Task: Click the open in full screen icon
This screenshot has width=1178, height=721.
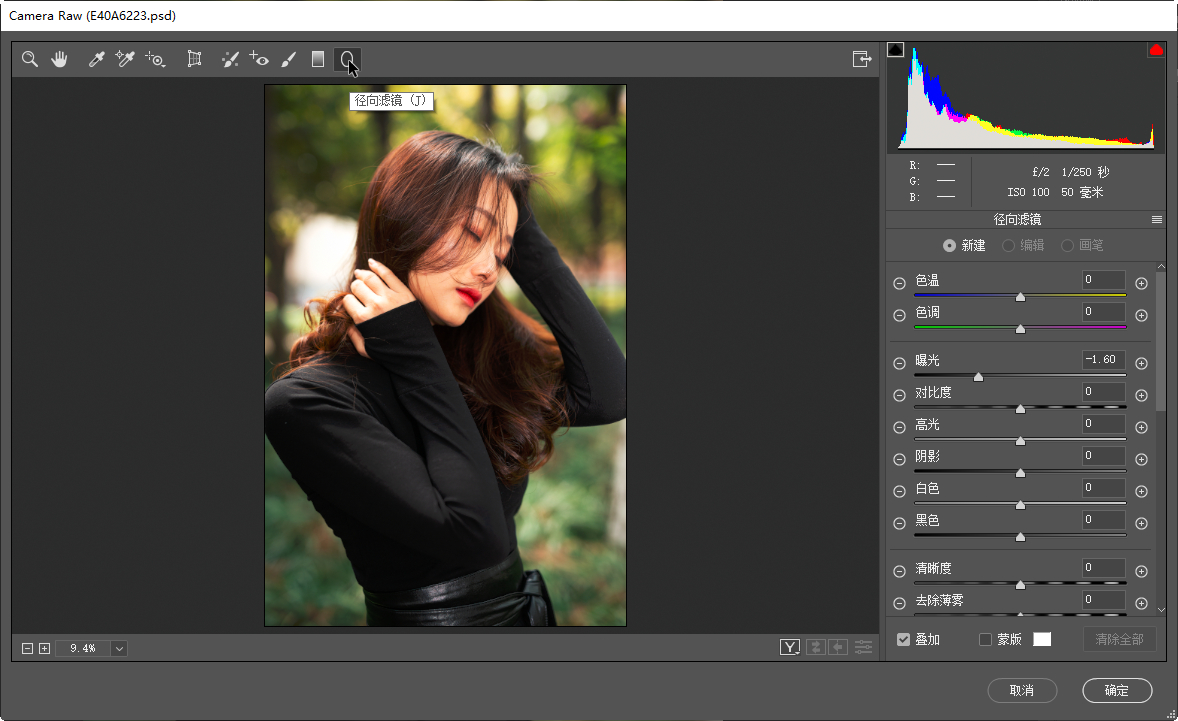Action: (861, 60)
